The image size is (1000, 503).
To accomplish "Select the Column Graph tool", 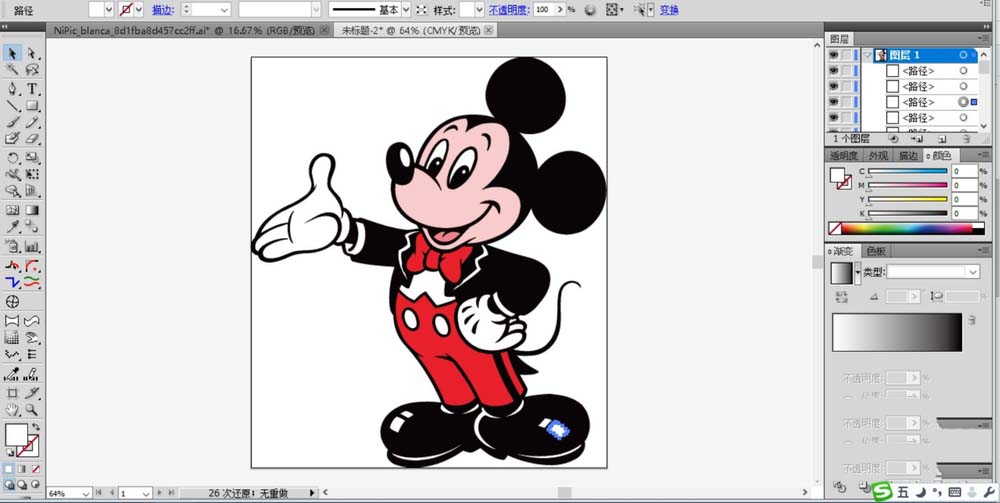I will coord(32,247).
